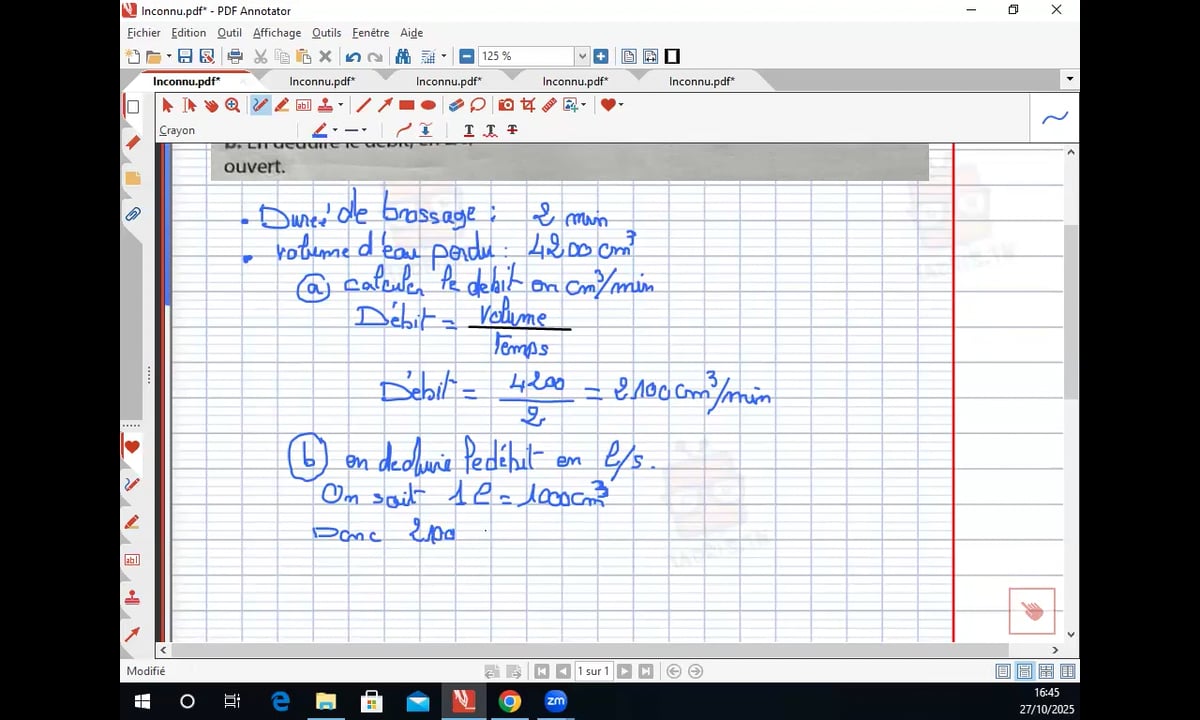Viewport: 1200px width, 720px height.
Task: Print the document with the printer icon
Action: (x=235, y=56)
